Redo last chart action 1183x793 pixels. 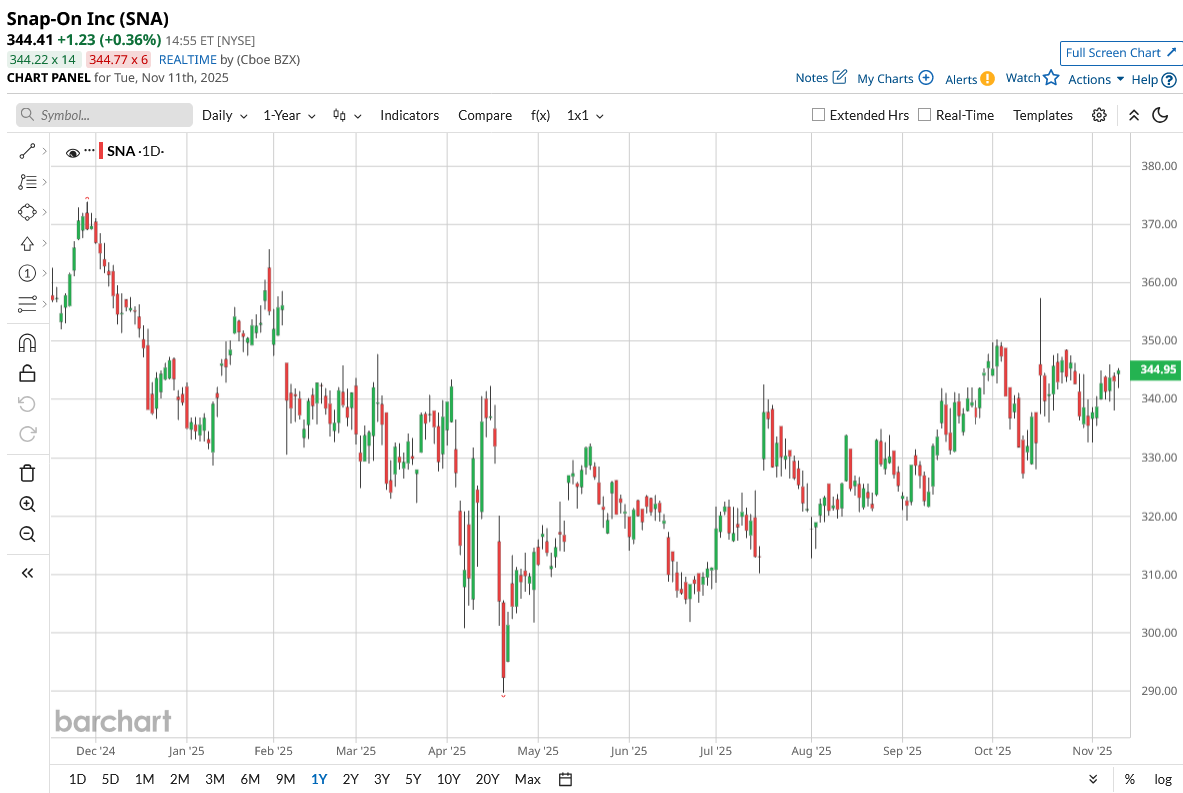[27, 434]
